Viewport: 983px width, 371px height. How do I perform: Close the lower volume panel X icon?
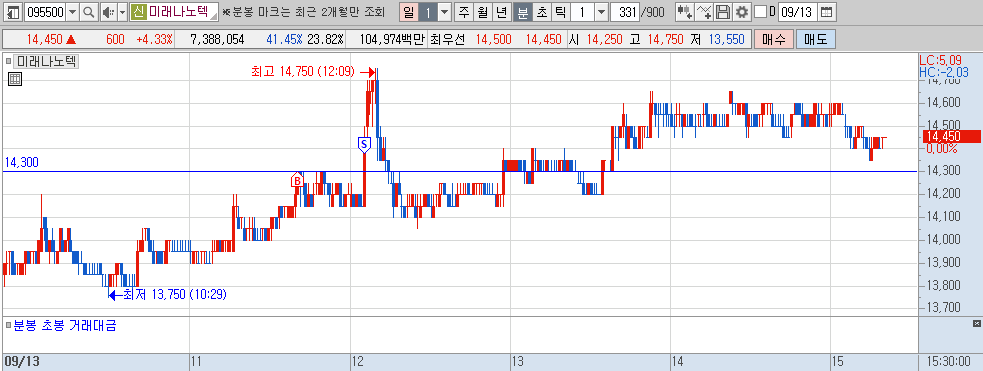point(976,323)
